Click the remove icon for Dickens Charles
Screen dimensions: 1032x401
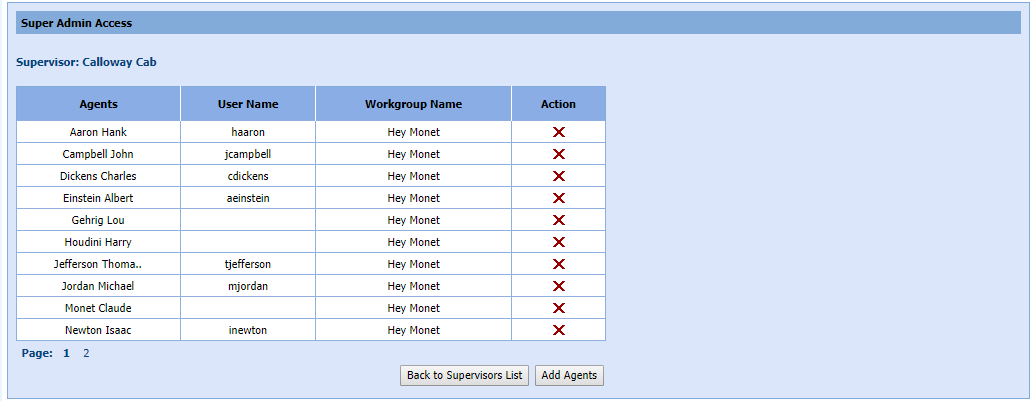coord(559,176)
